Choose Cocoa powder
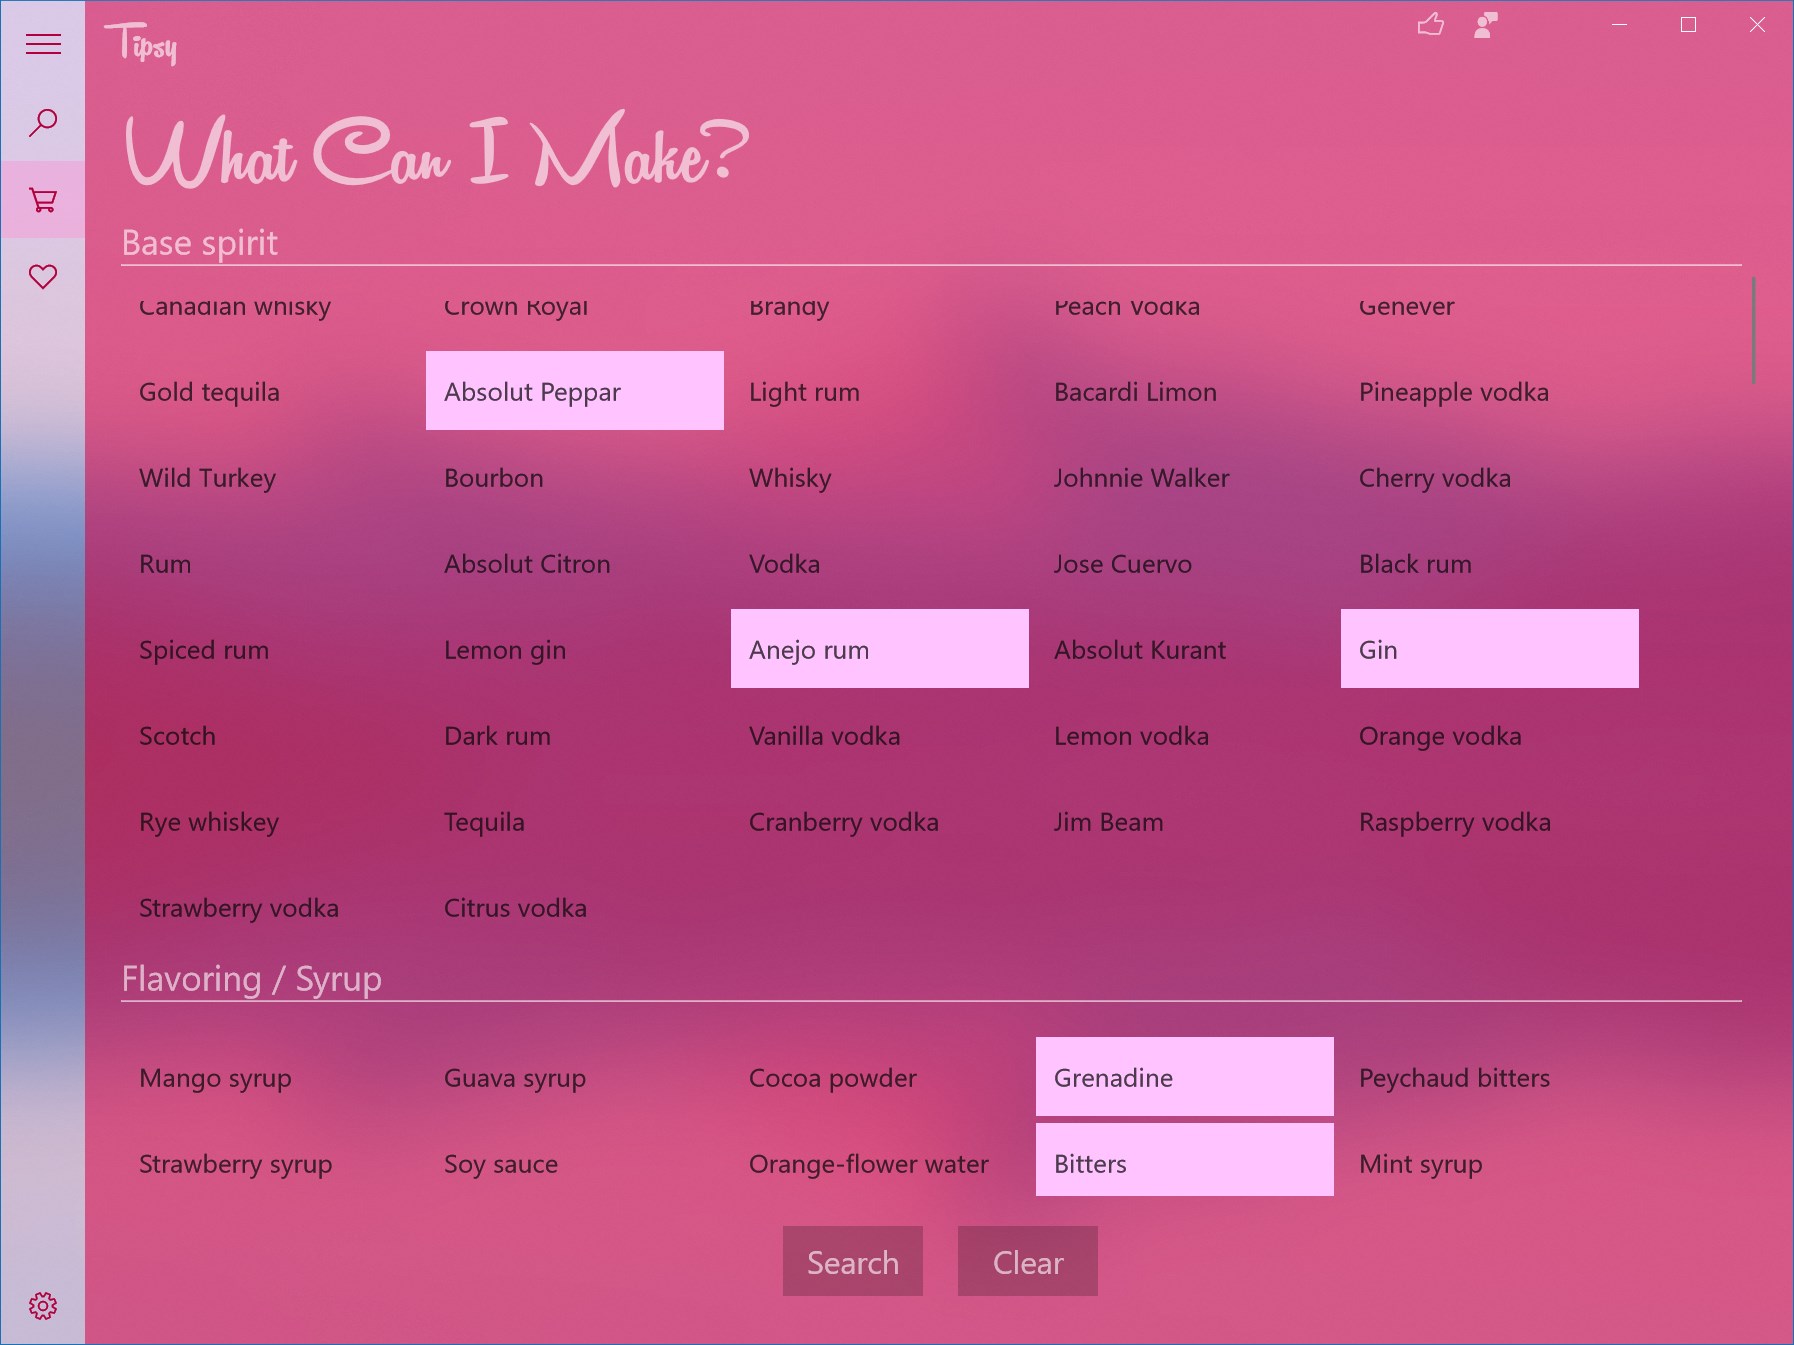 pyautogui.click(x=880, y=1077)
